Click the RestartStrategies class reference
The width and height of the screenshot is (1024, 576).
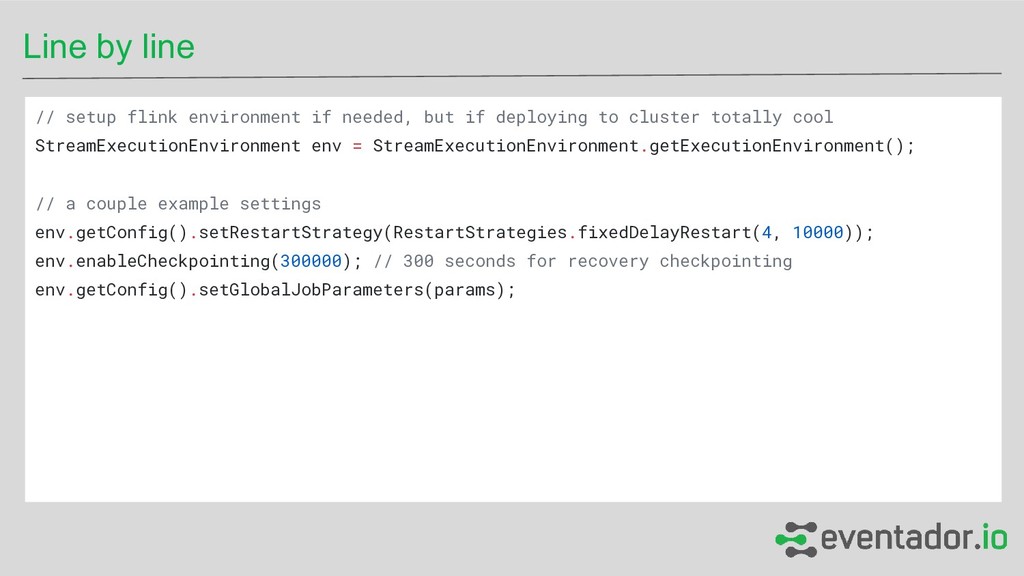coord(480,233)
